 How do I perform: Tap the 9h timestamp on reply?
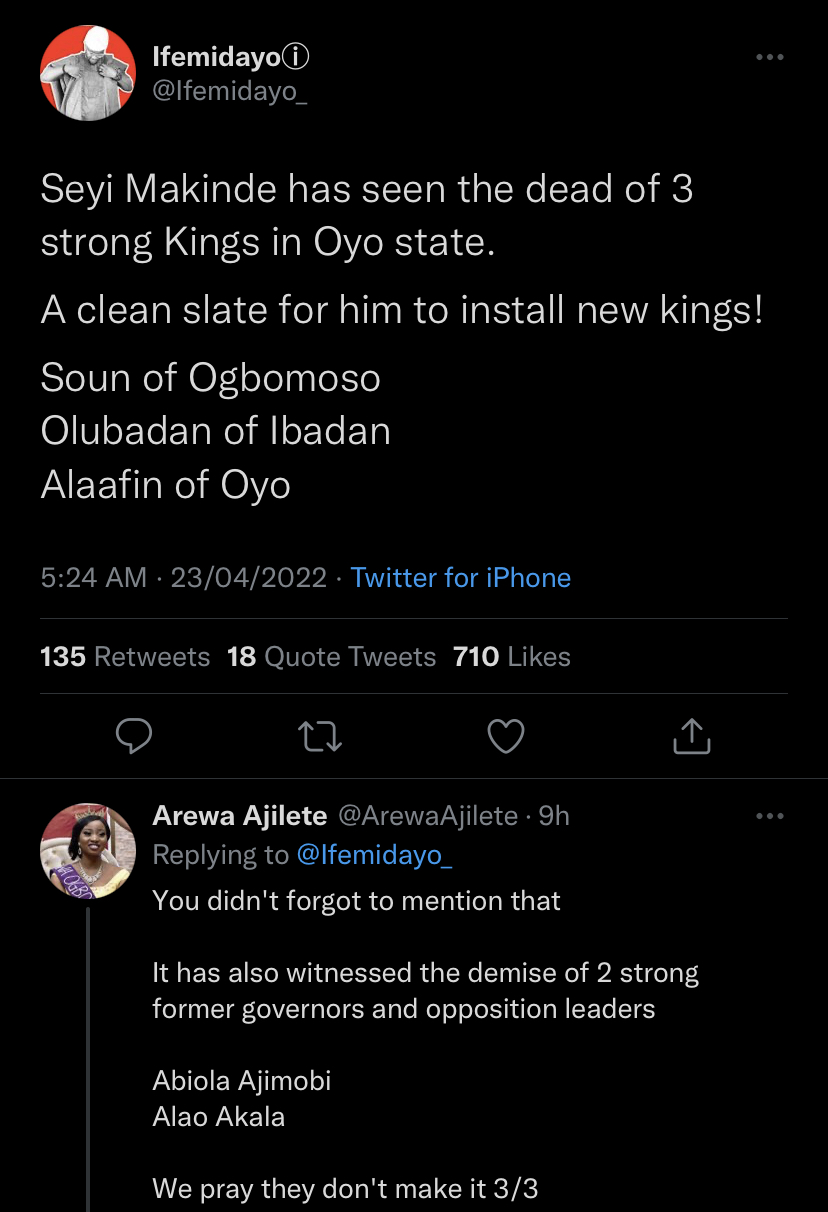click(x=554, y=816)
